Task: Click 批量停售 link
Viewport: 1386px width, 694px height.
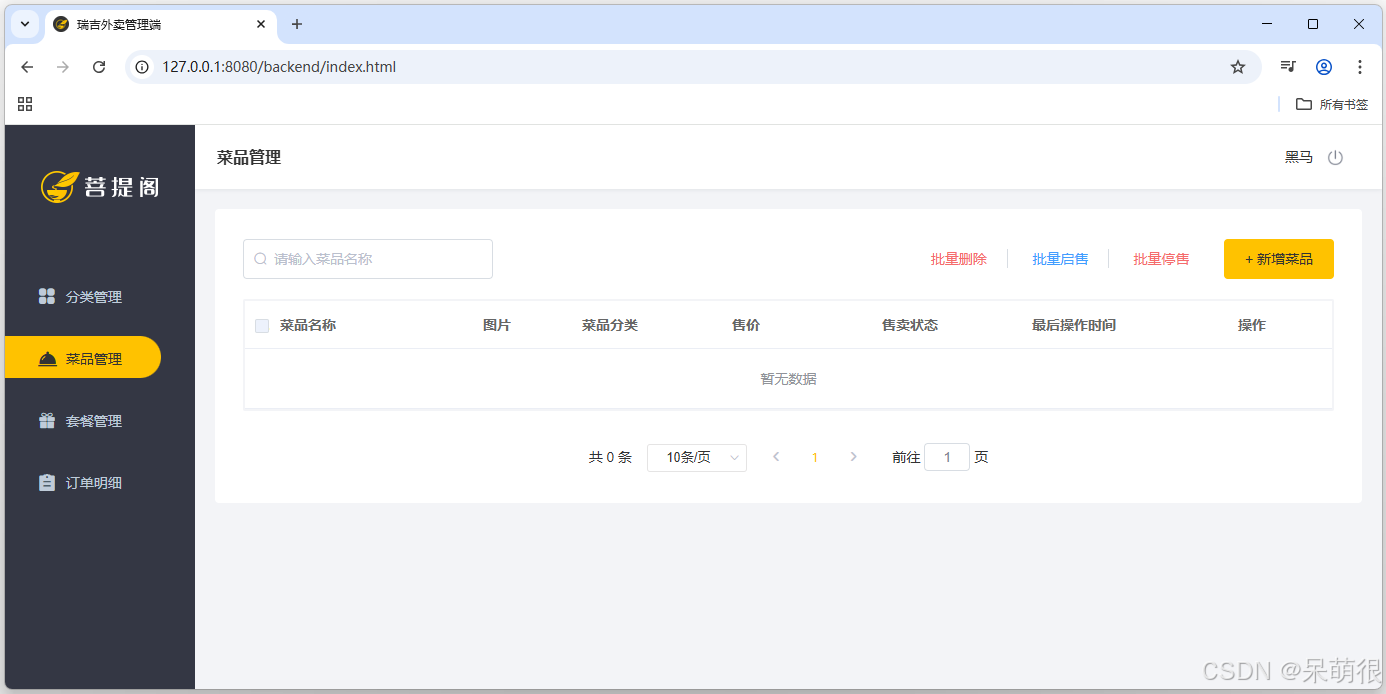Action: pyautogui.click(x=1161, y=259)
